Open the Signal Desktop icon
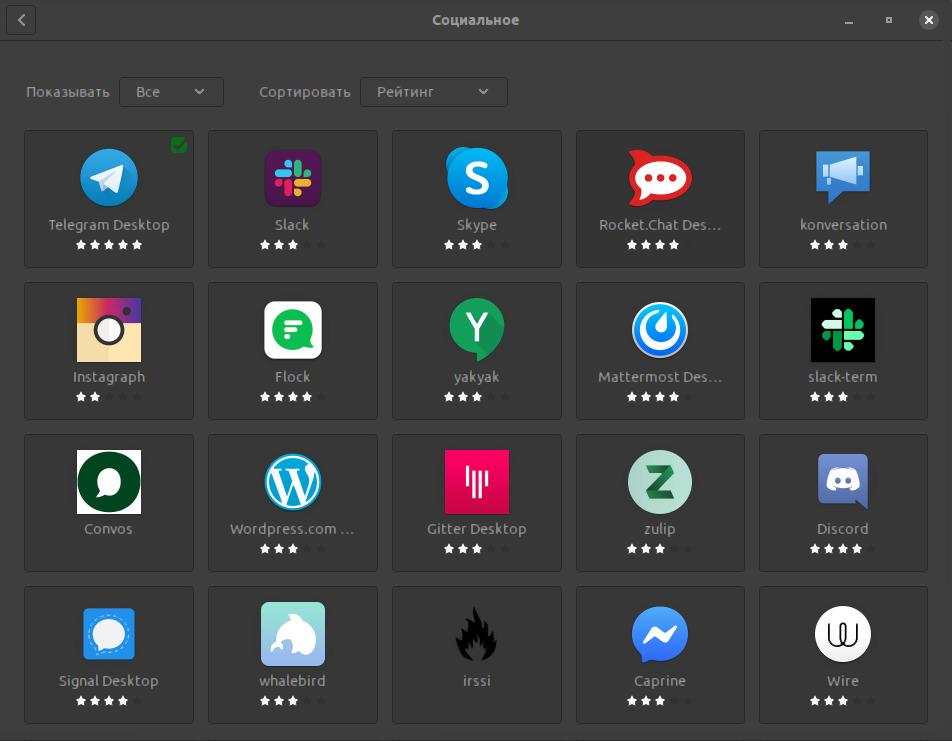The height and width of the screenshot is (741, 952). (x=109, y=634)
